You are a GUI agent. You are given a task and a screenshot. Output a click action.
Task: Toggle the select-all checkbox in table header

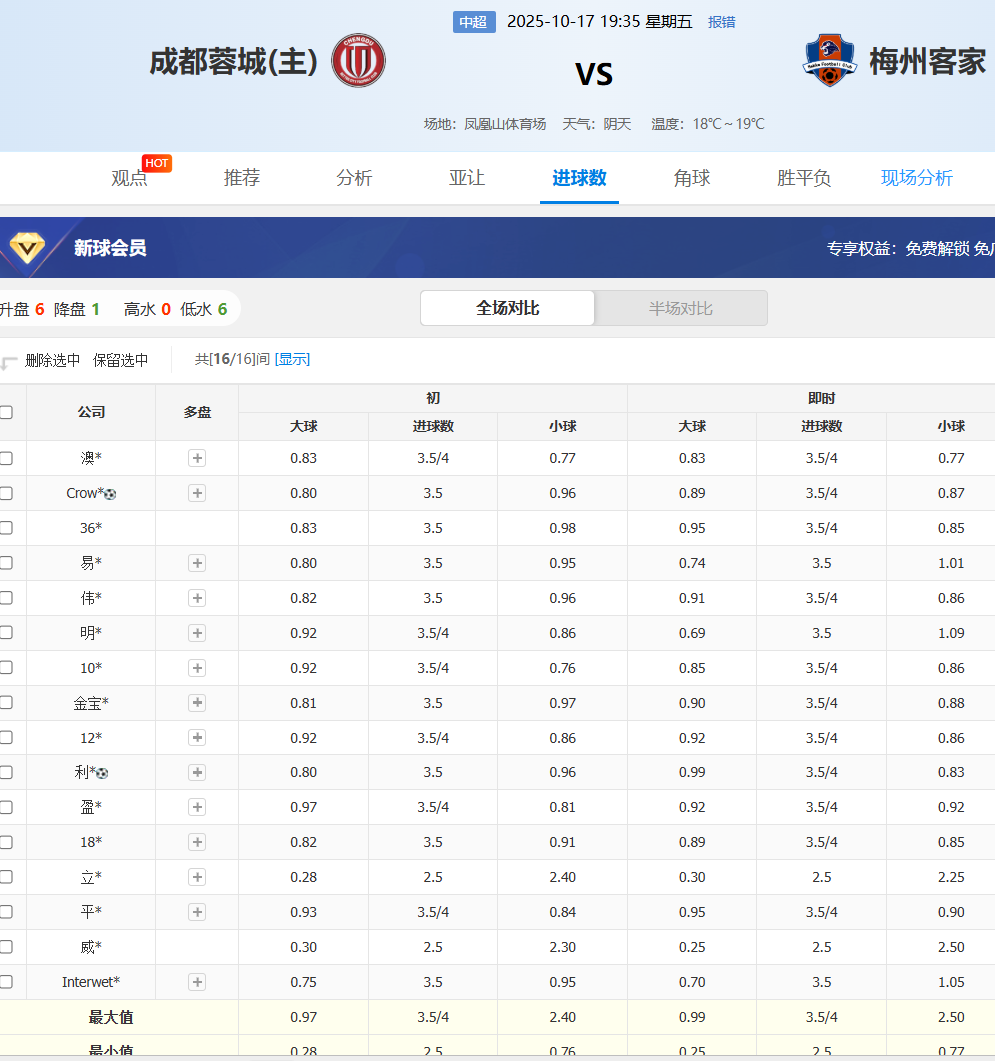pos(6,412)
